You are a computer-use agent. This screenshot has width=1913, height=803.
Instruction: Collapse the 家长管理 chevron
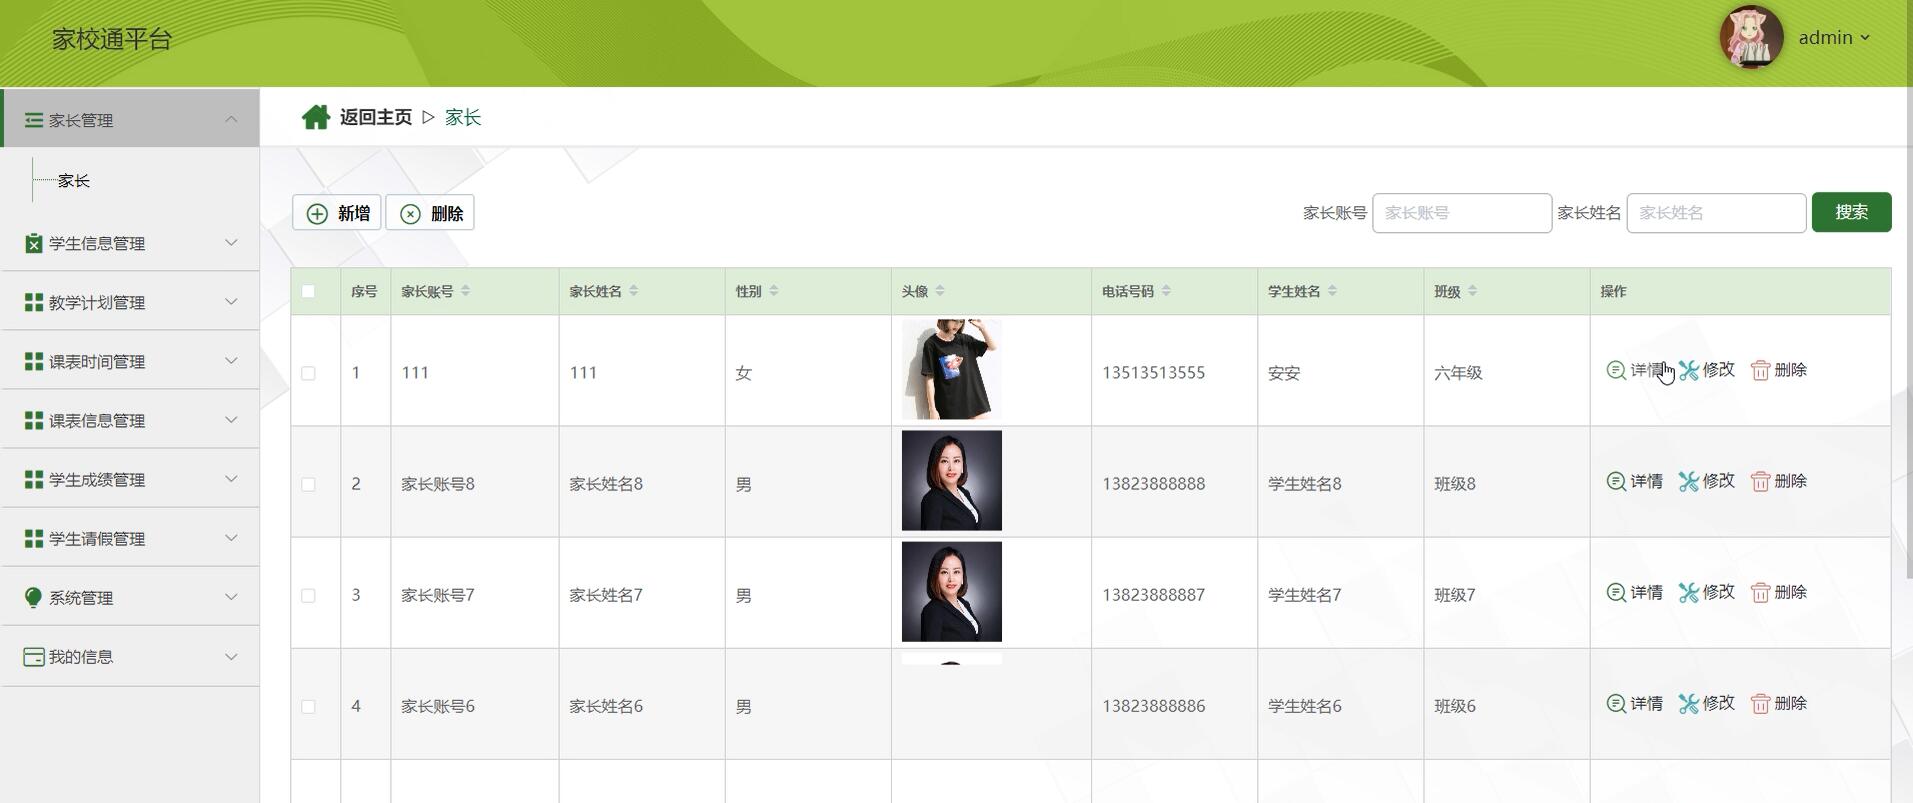(x=231, y=119)
